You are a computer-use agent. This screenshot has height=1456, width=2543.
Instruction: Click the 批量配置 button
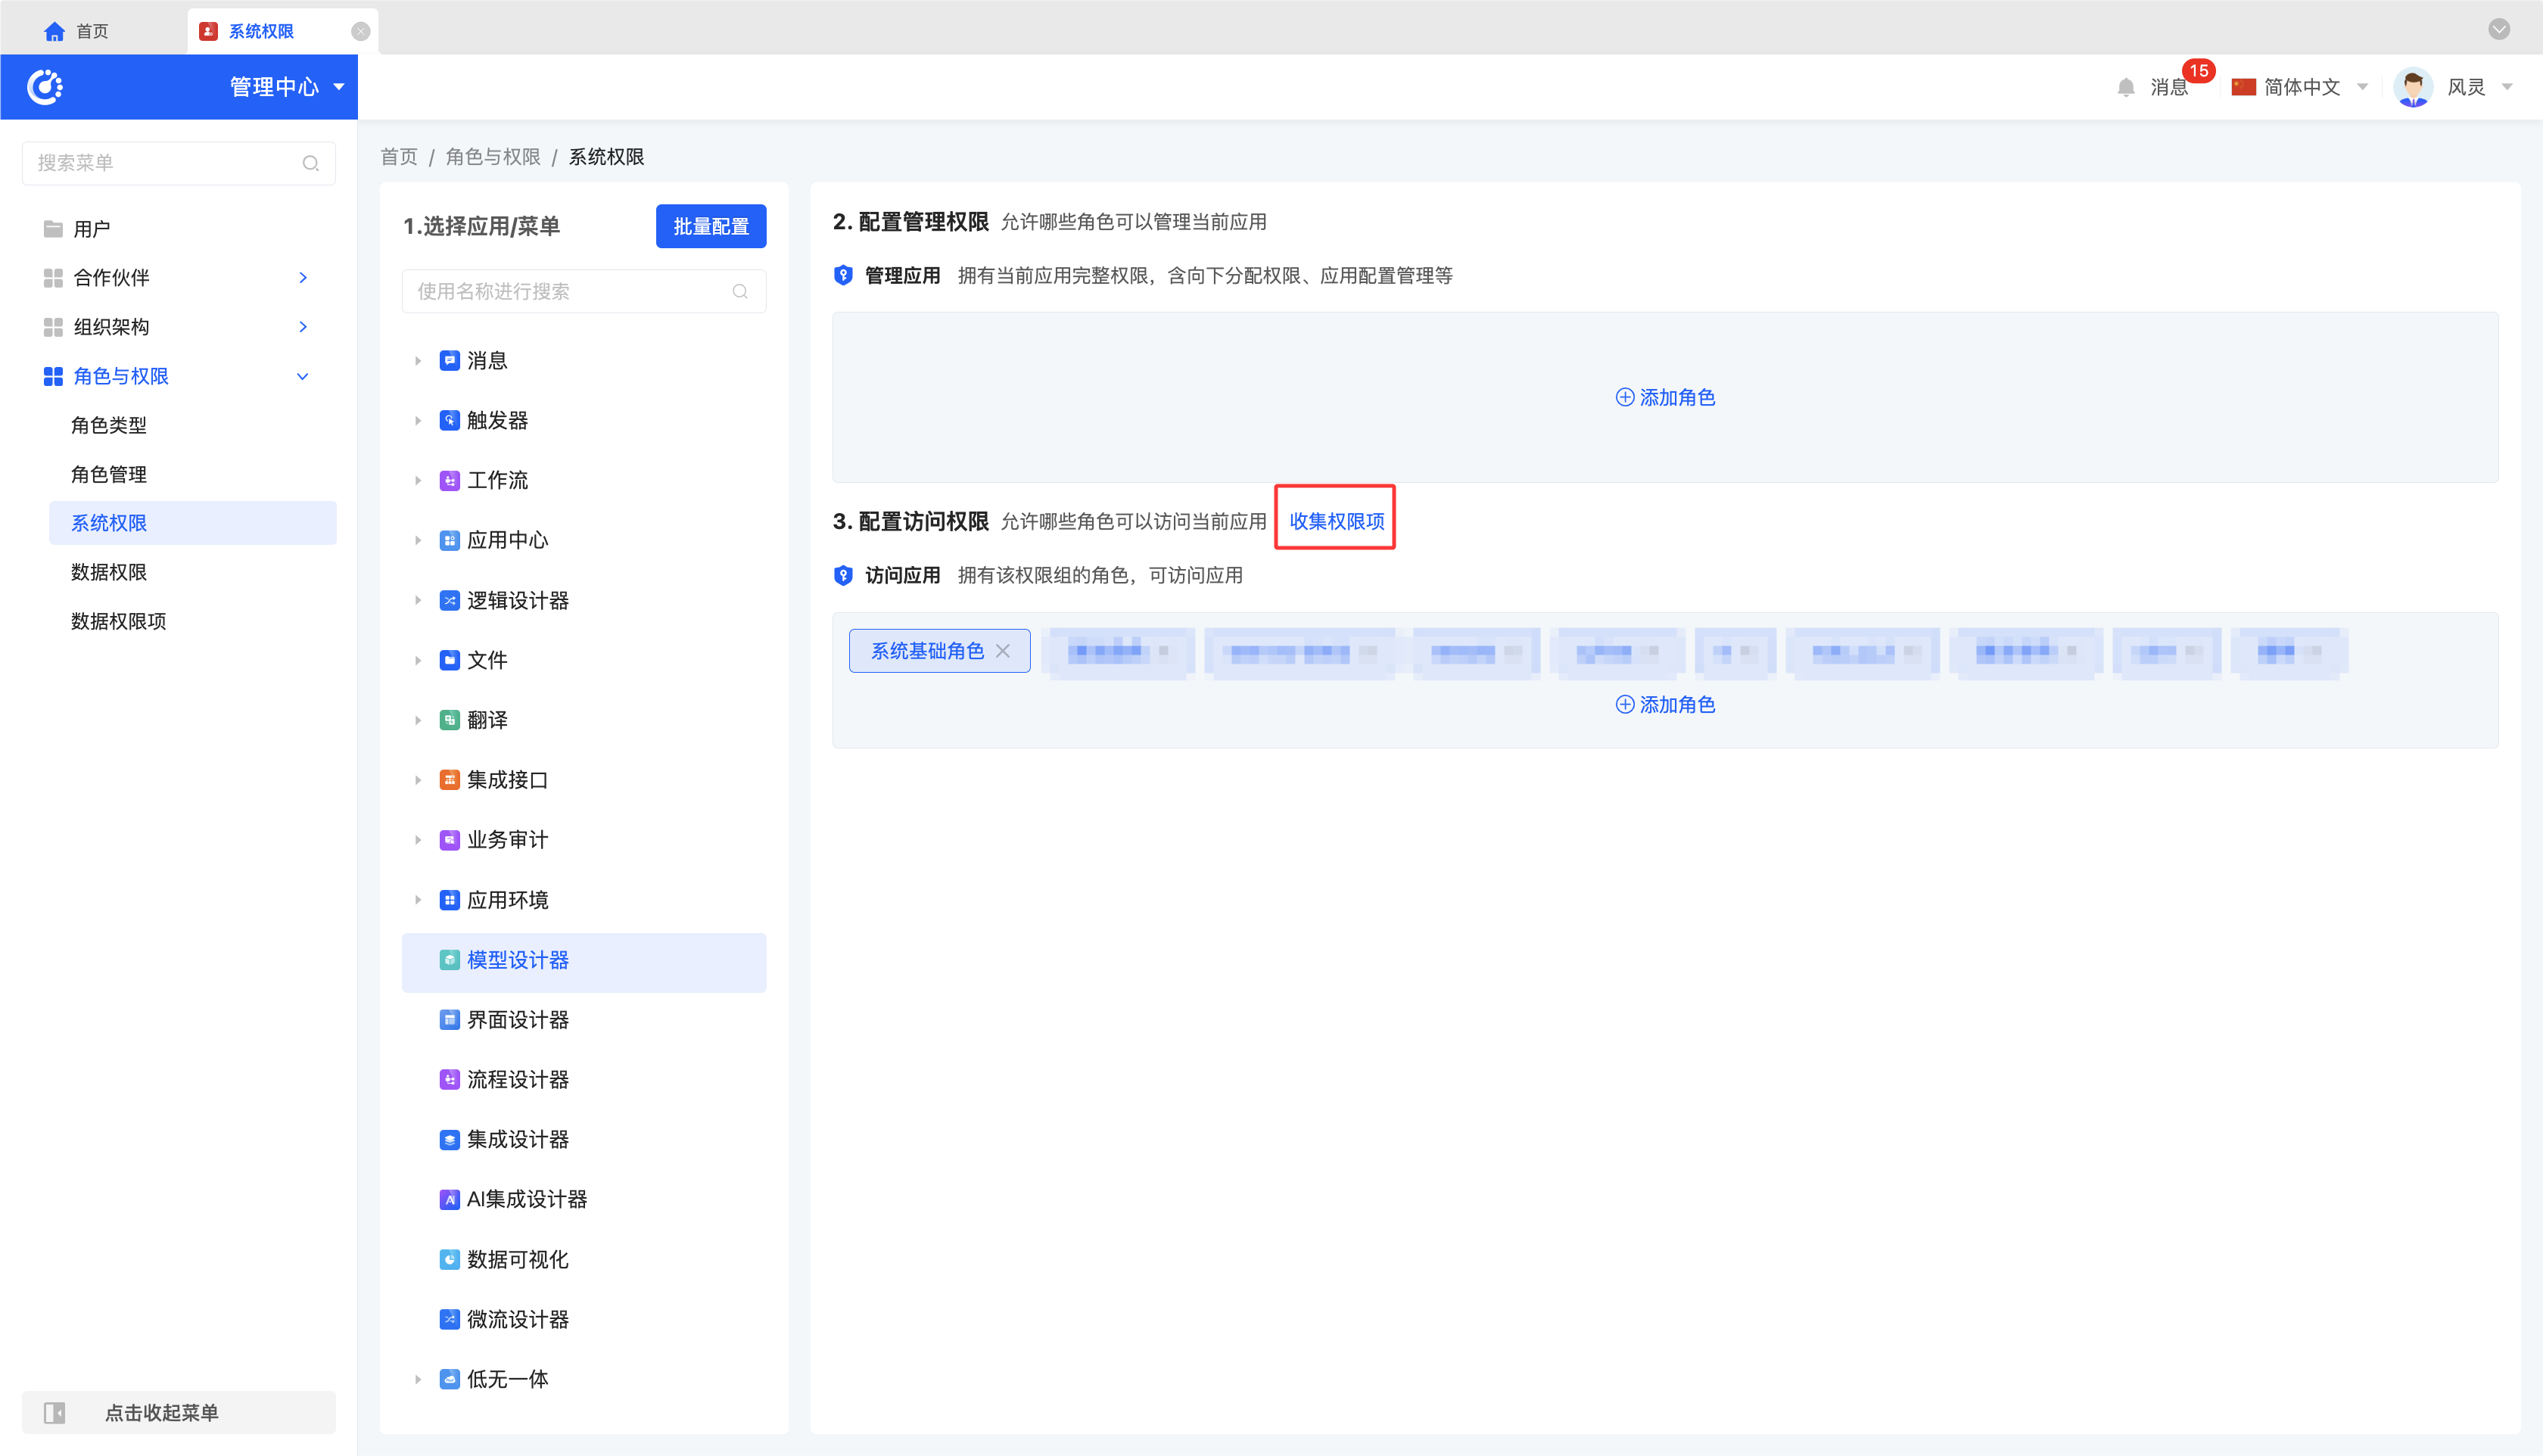pyautogui.click(x=710, y=226)
